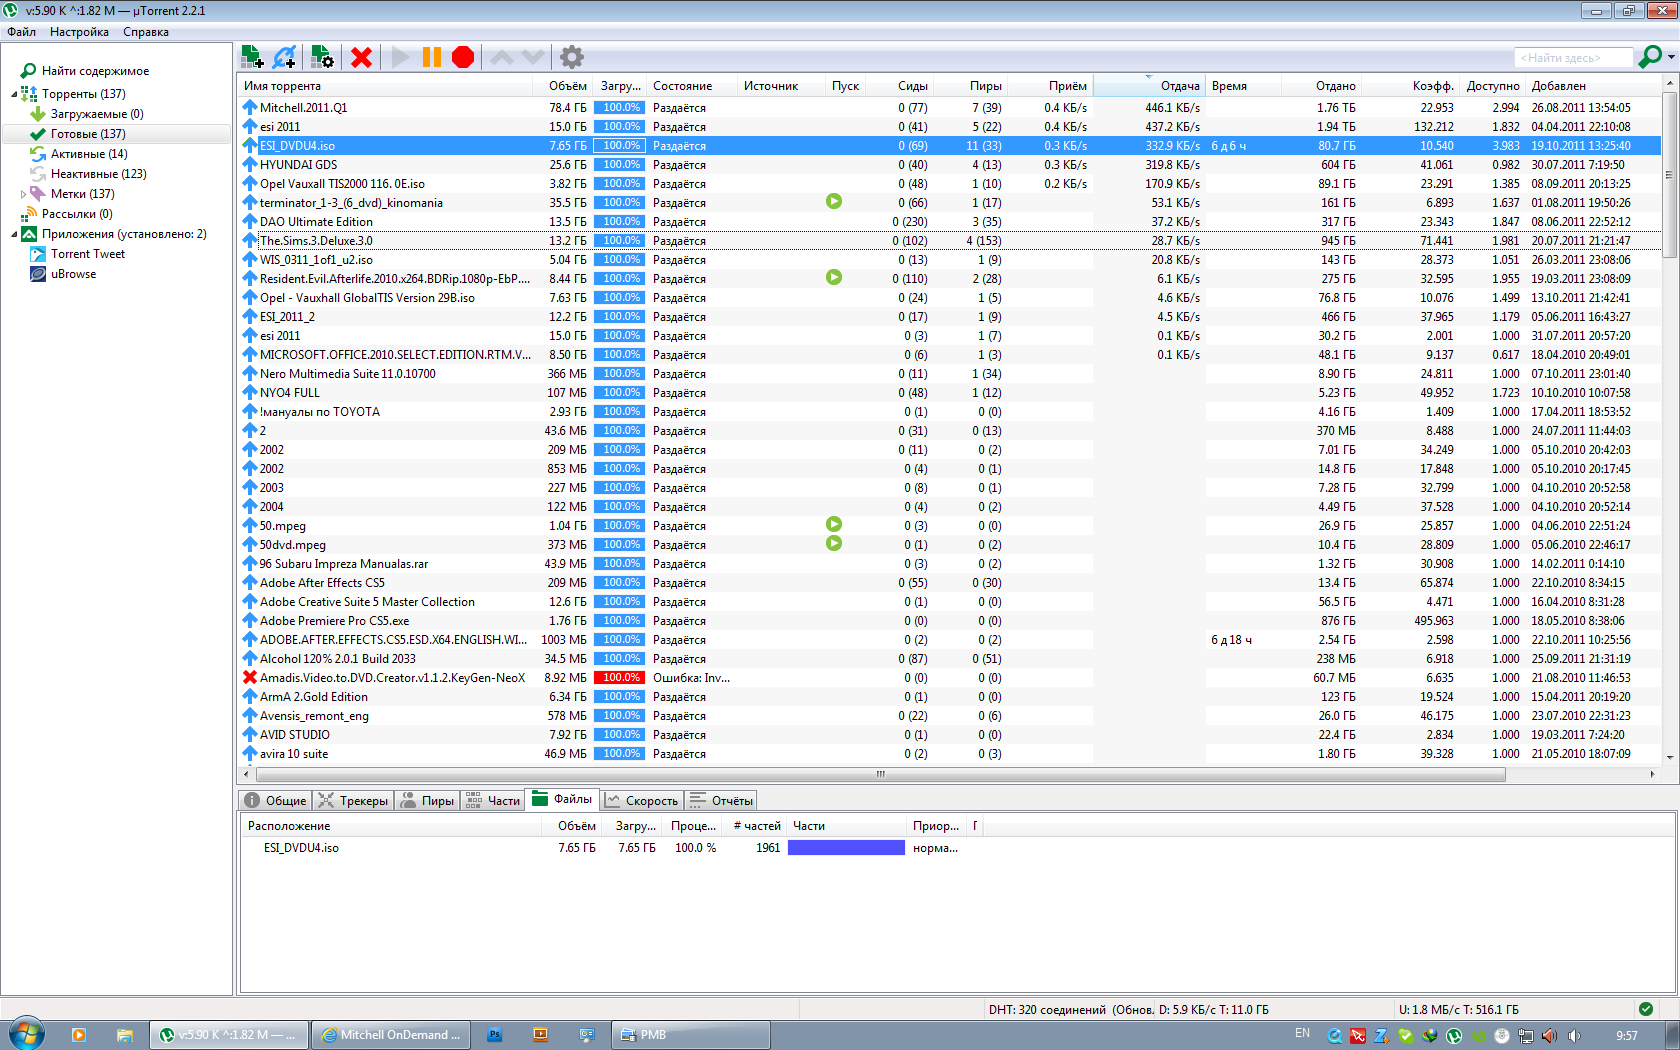Sort by the 'Имя торрента' column header
The height and width of the screenshot is (1050, 1680).
point(385,86)
